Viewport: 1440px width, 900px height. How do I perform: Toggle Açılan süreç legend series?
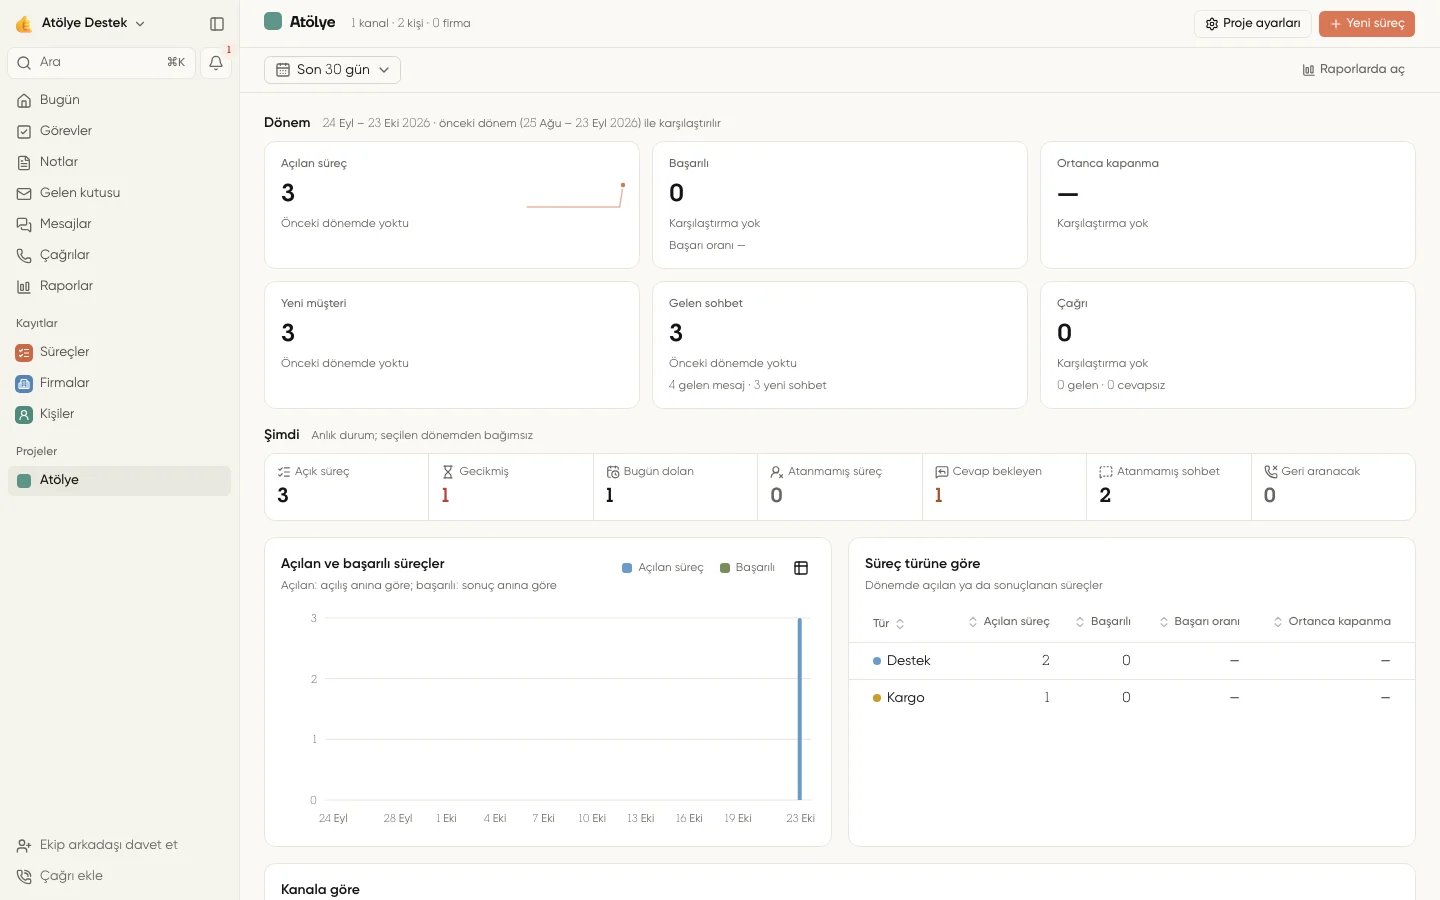pos(662,568)
